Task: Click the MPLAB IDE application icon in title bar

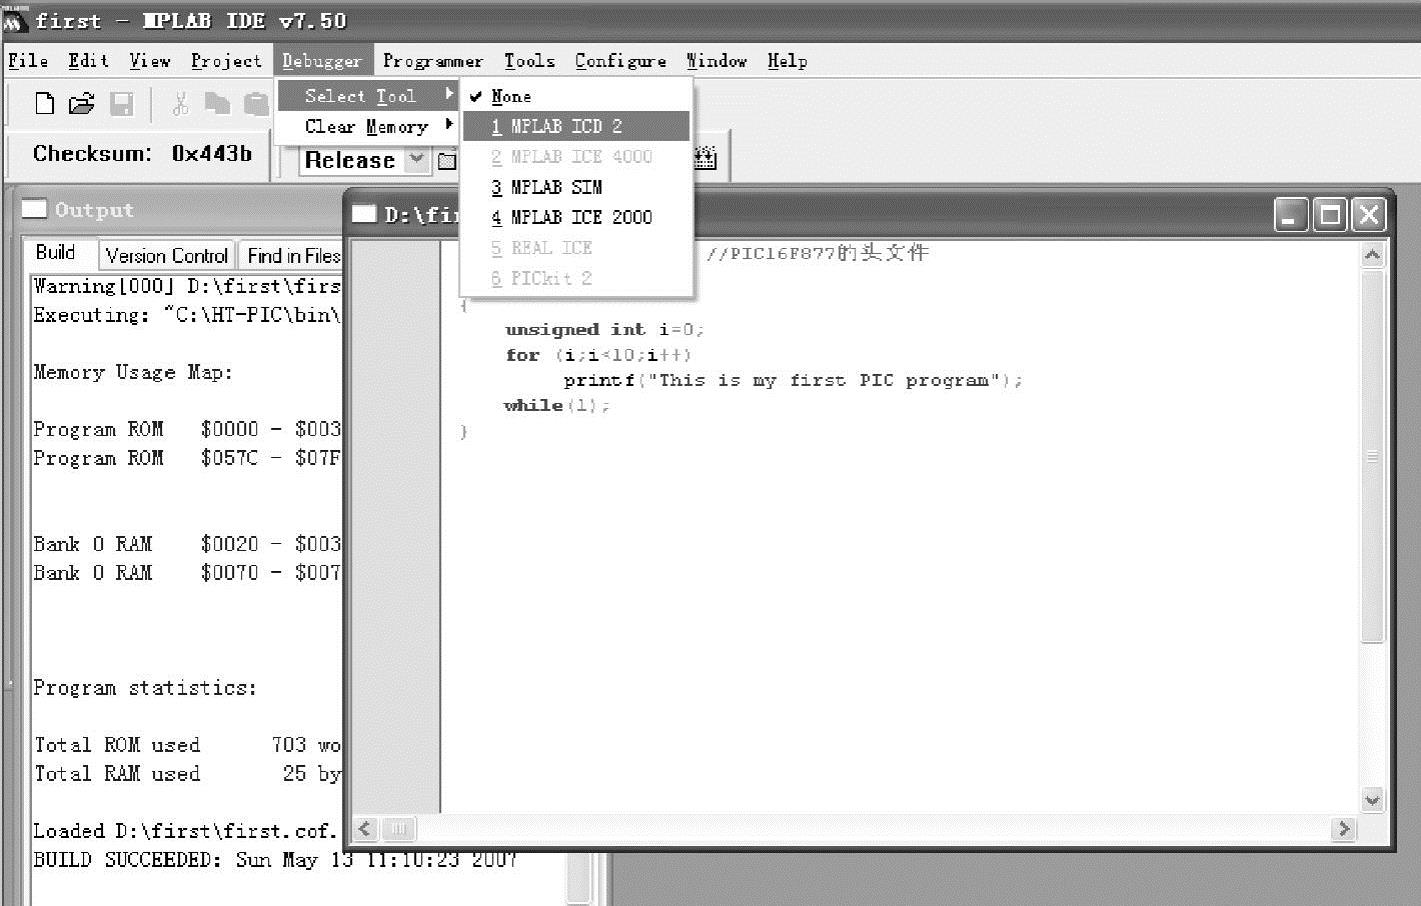Action: pyautogui.click(x=15, y=20)
